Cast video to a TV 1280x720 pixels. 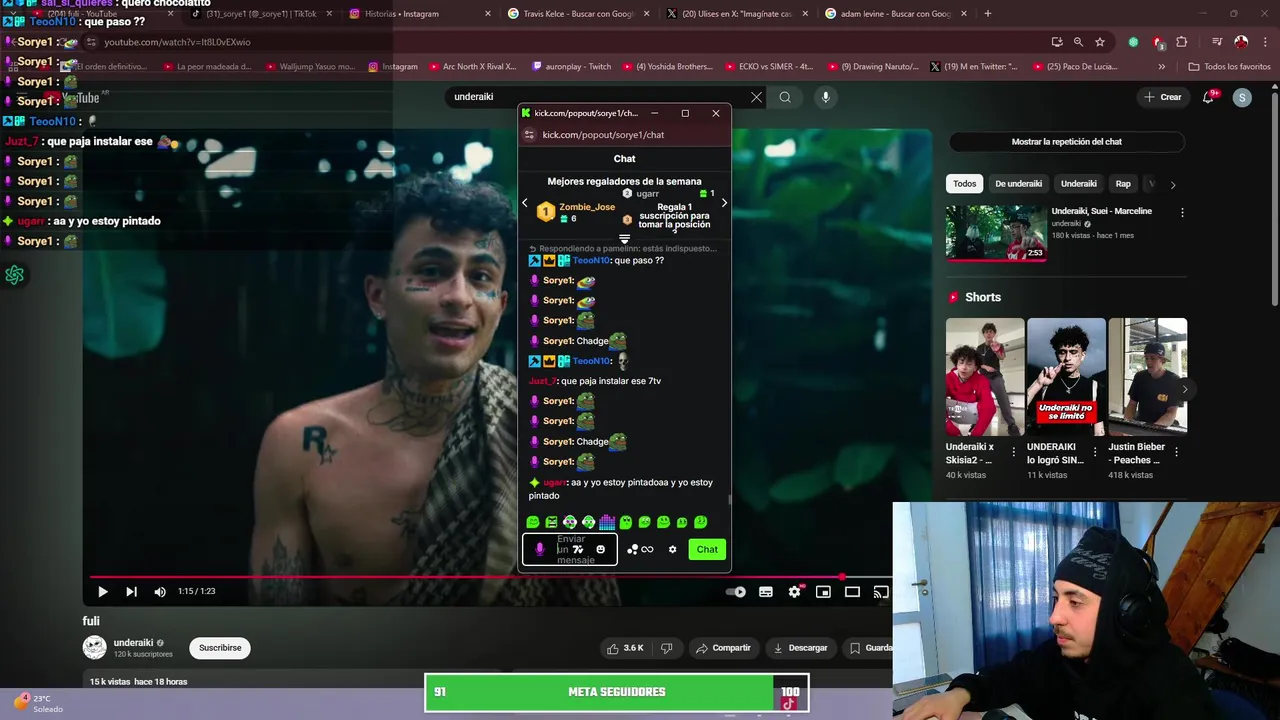coord(881,592)
